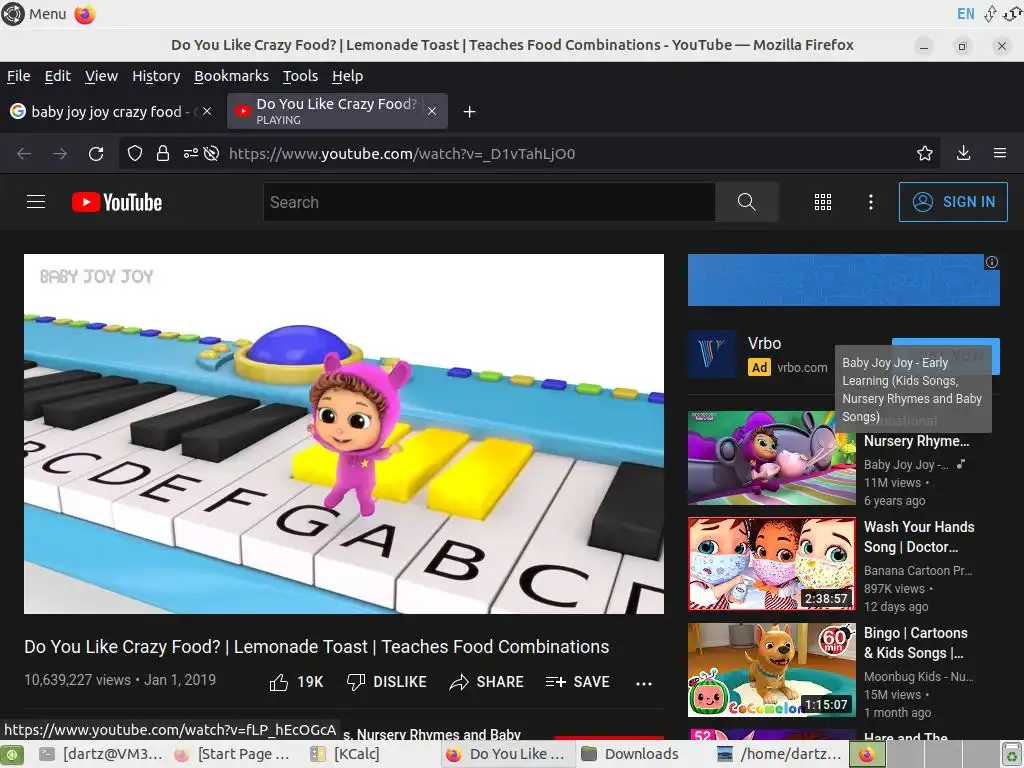Image resolution: width=1024 pixels, height=768 pixels.
Task: Click the YouTube search magnifier button
Action: click(x=746, y=202)
